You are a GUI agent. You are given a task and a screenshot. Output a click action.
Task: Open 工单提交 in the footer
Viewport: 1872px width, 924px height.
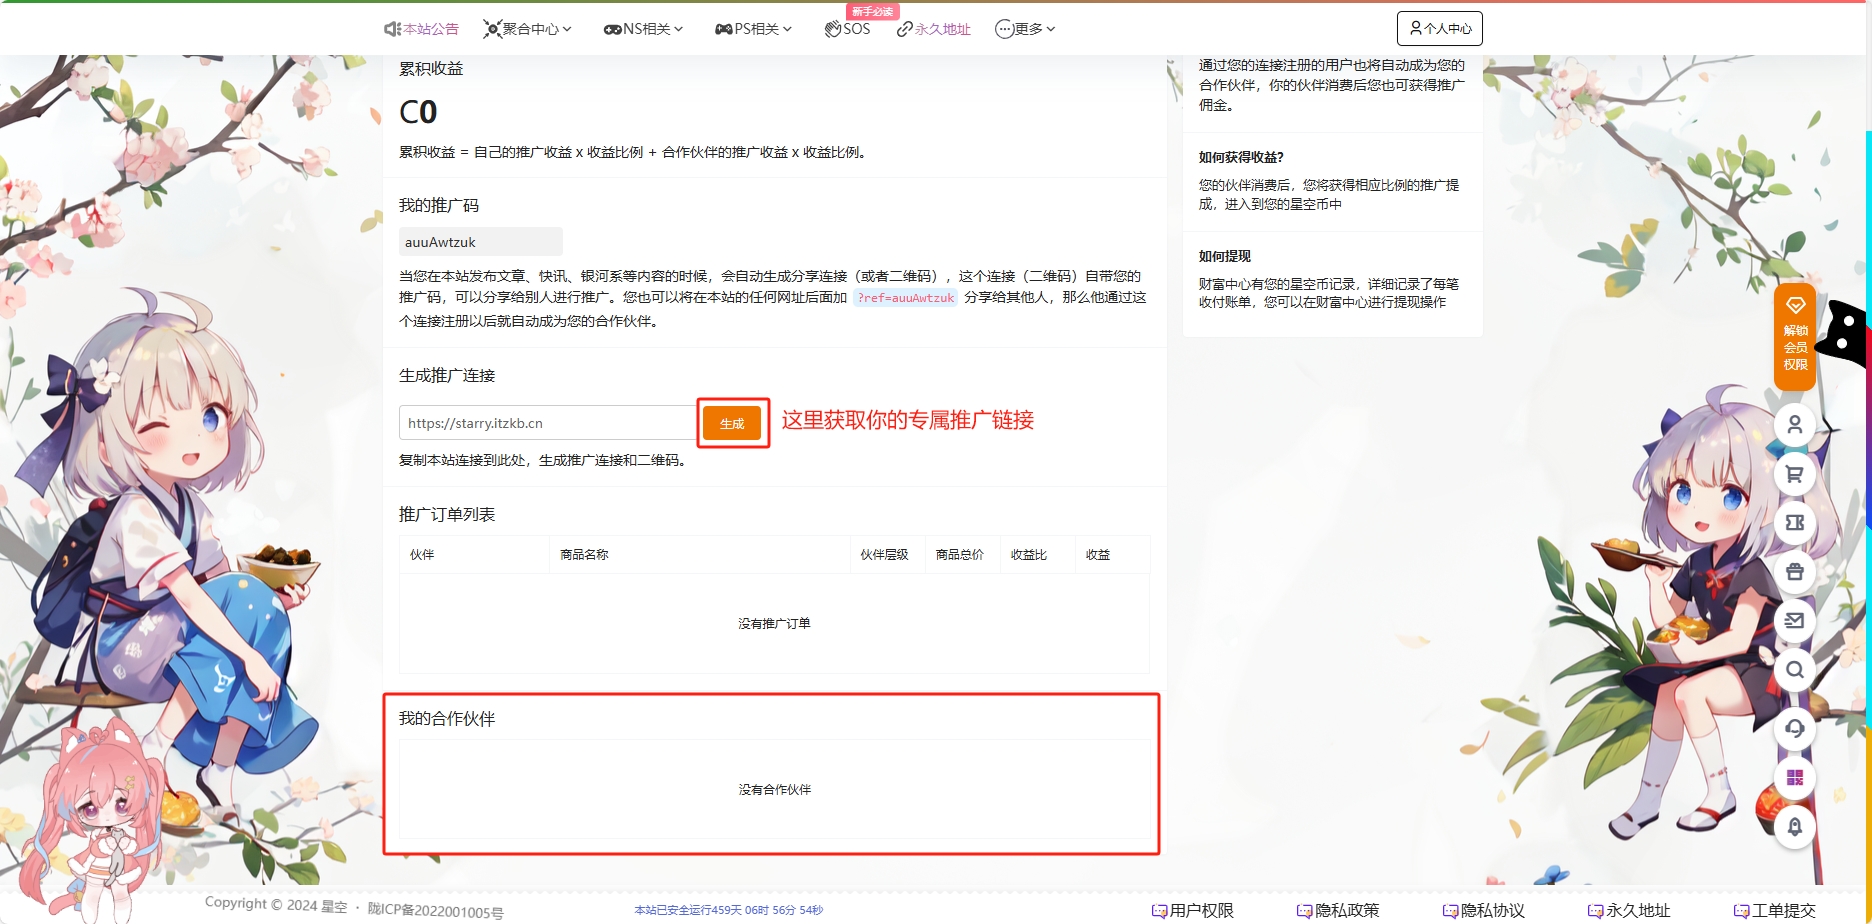coord(1780,910)
